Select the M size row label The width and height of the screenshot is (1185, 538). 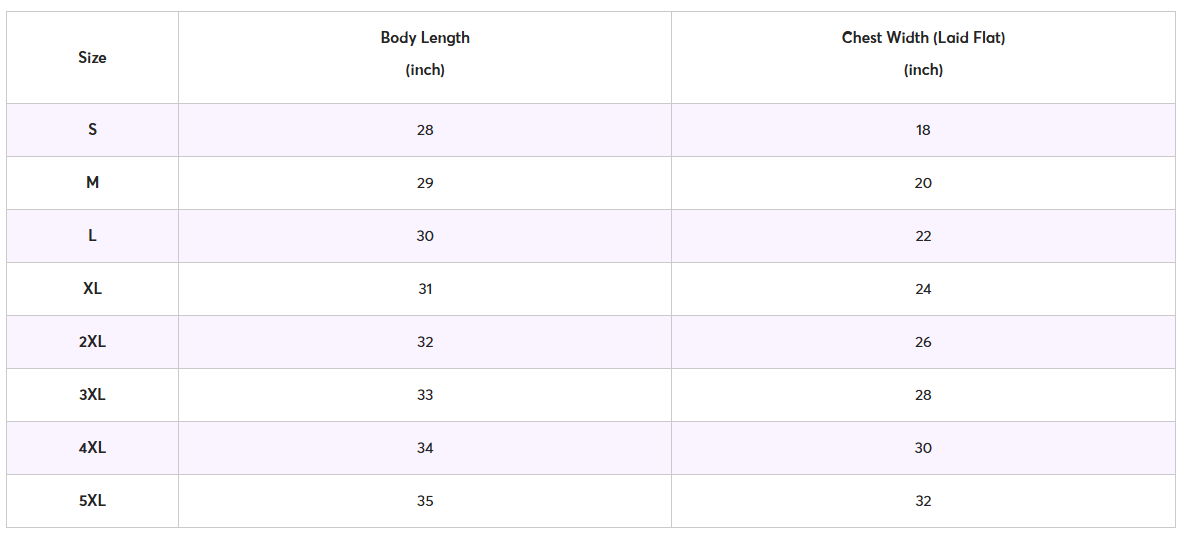(x=92, y=183)
